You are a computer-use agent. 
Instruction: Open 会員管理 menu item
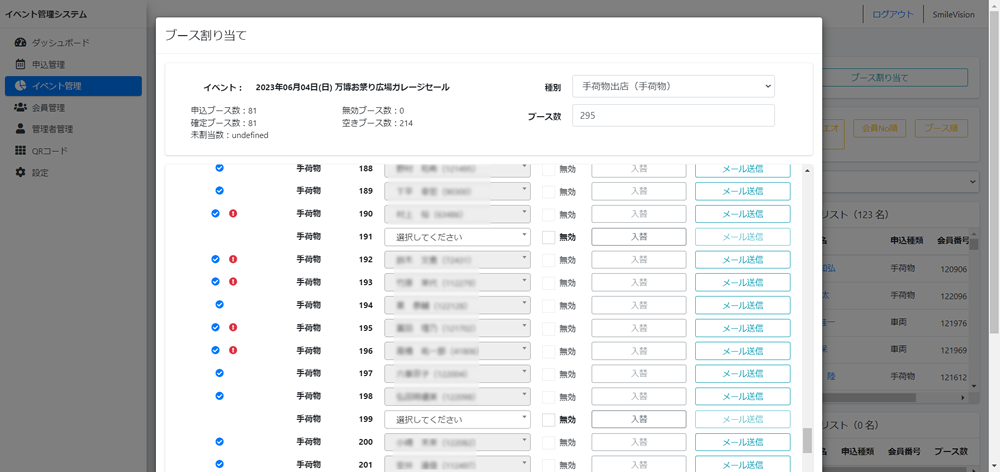(73, 108)
